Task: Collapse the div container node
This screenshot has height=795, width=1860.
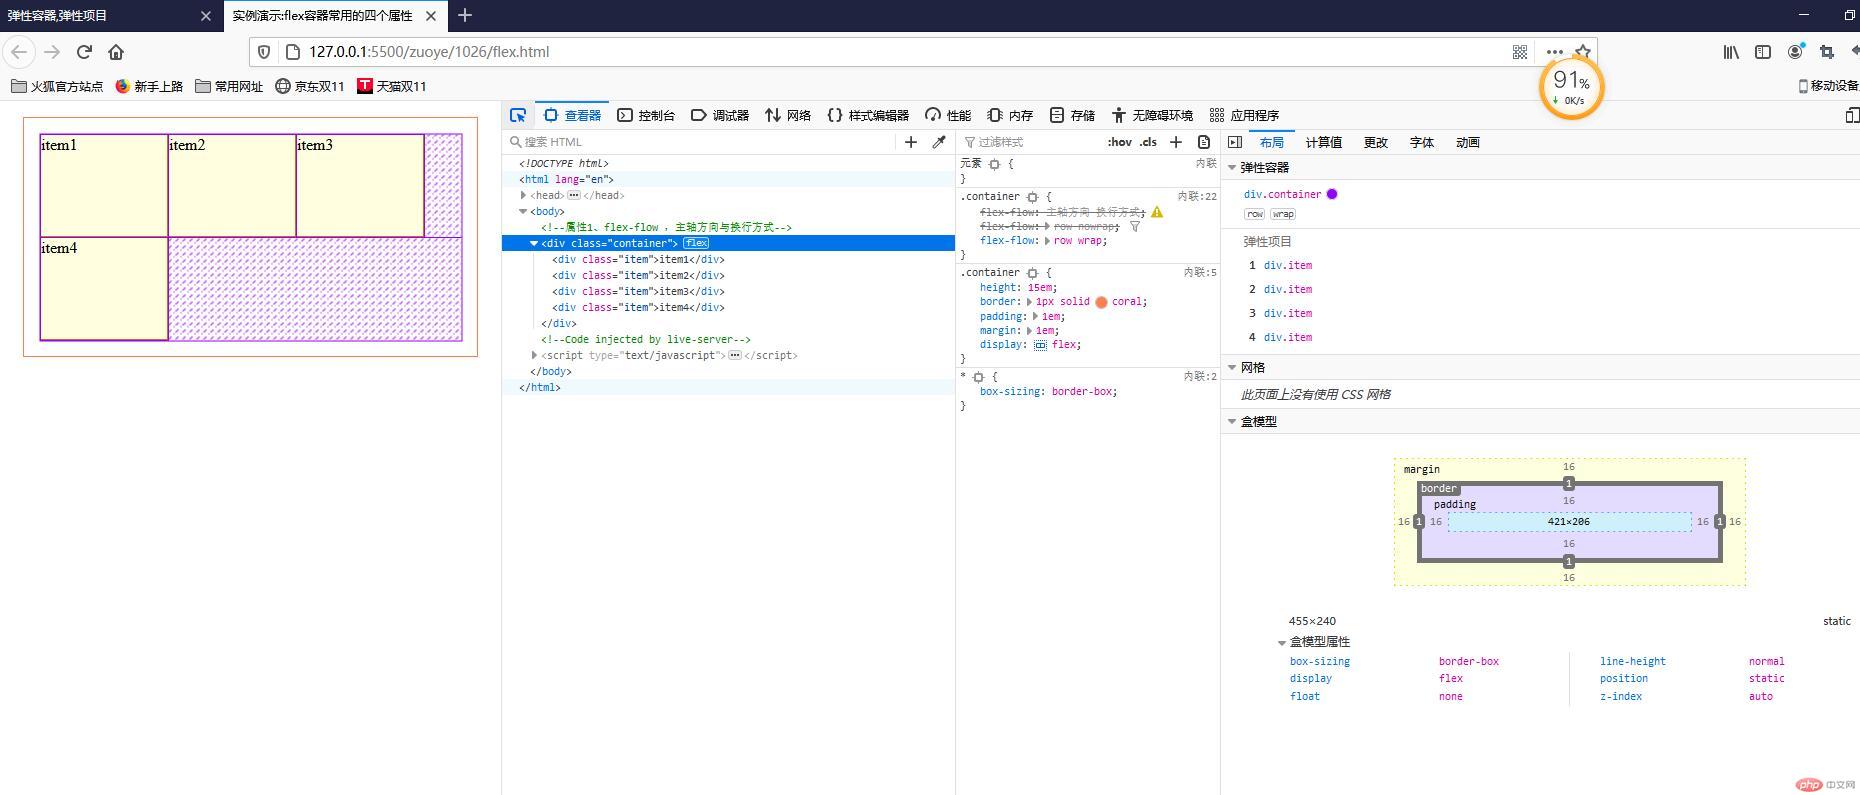Action: pyautogui.click(x=534, y=243)
